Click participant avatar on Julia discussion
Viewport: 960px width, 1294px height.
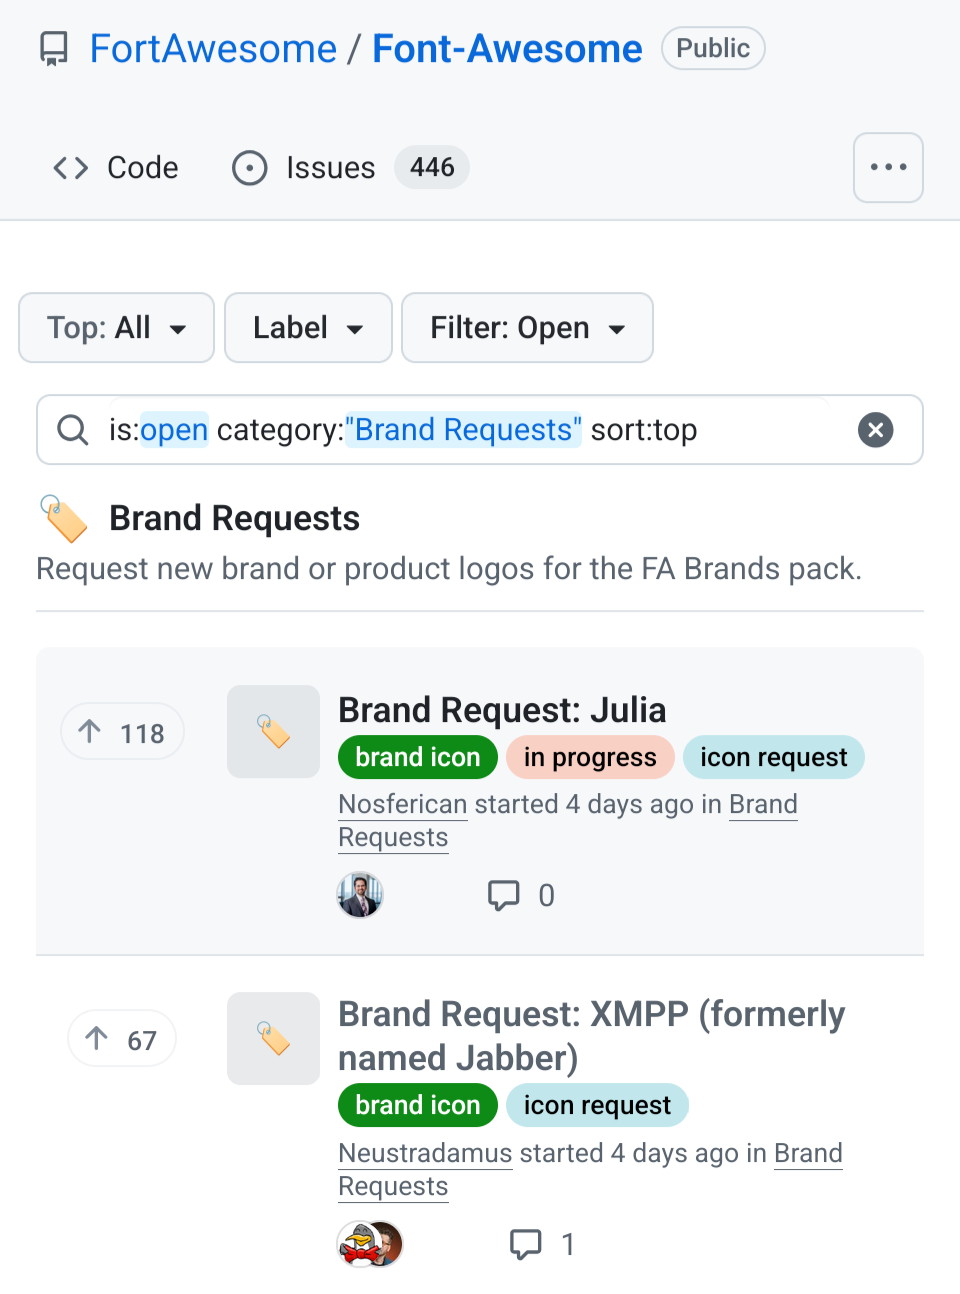(360, 895)
